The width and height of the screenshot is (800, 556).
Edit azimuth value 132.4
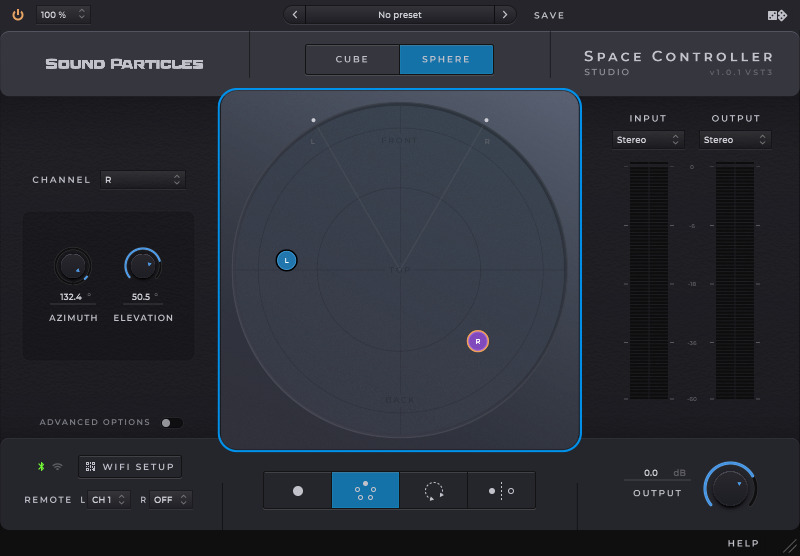[71, 297]
